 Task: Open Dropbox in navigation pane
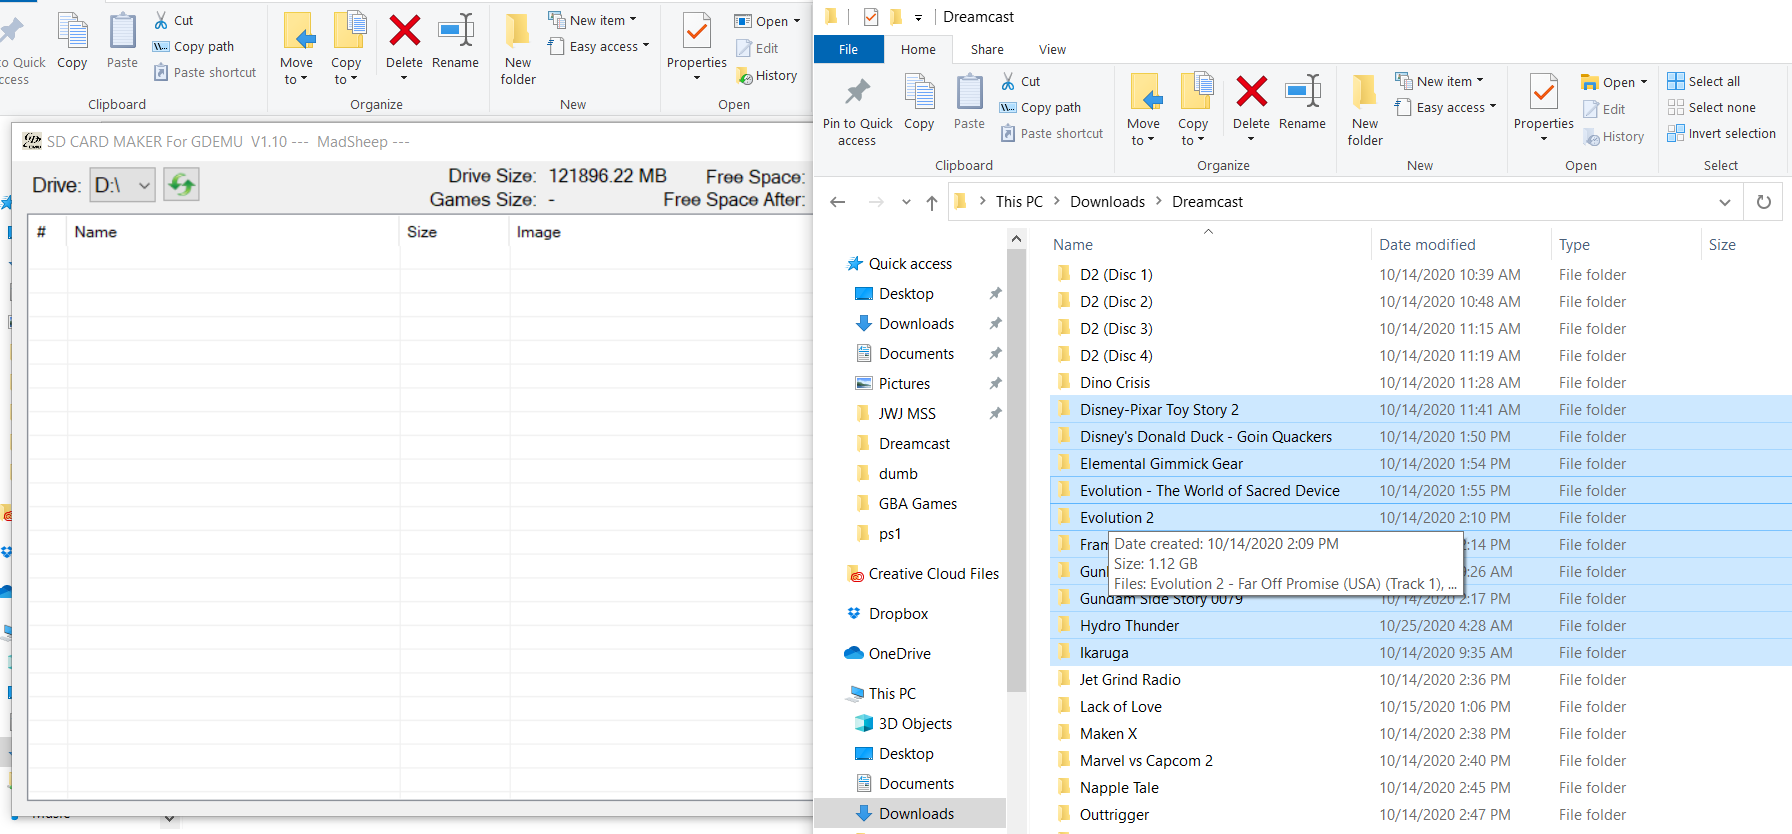pos(898,613)
